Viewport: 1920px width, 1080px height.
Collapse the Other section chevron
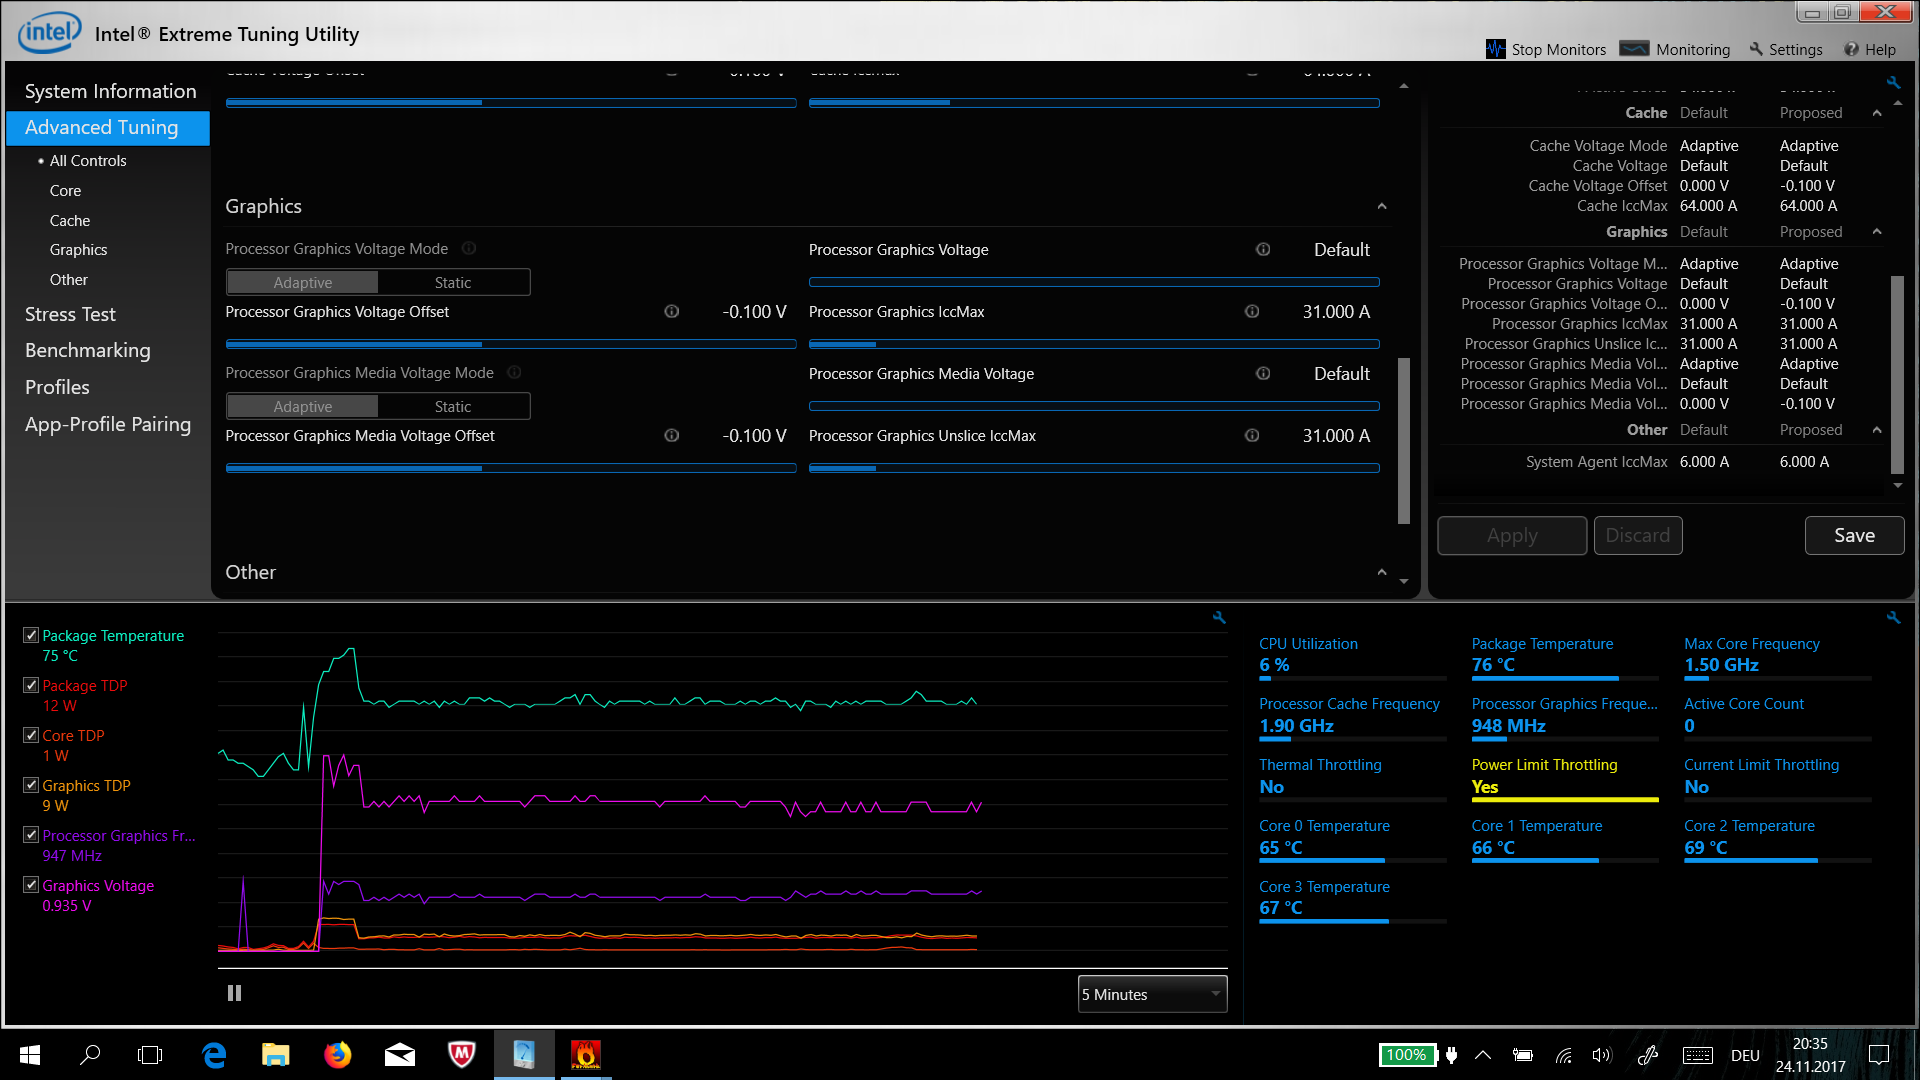click(x=1382, y=572)
